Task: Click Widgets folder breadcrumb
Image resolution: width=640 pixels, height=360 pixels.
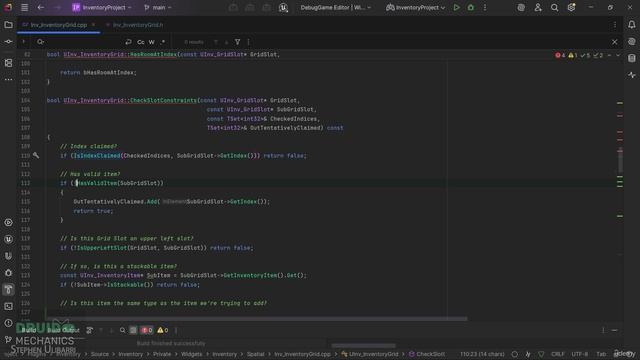Action: [x=191, y=354]
